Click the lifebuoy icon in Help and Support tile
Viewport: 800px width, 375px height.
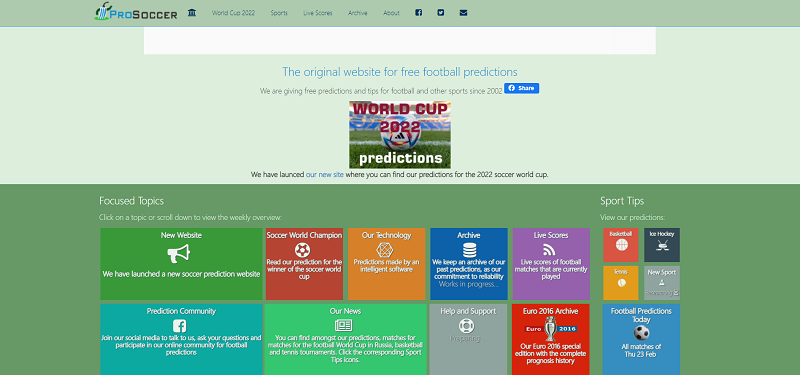click(x=467, y=326)
